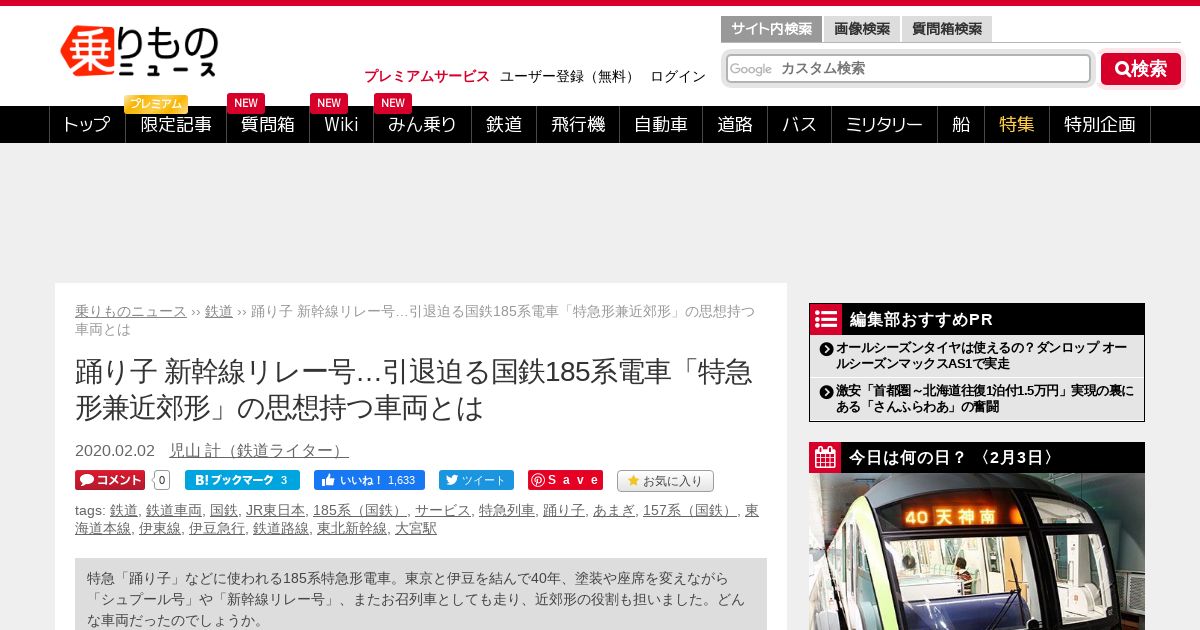Image resolution: width=1200 pixels, height=630 pixels.
Task: Click list icon beside 編集部おすすめPR
Action: [x=826, y=319]
